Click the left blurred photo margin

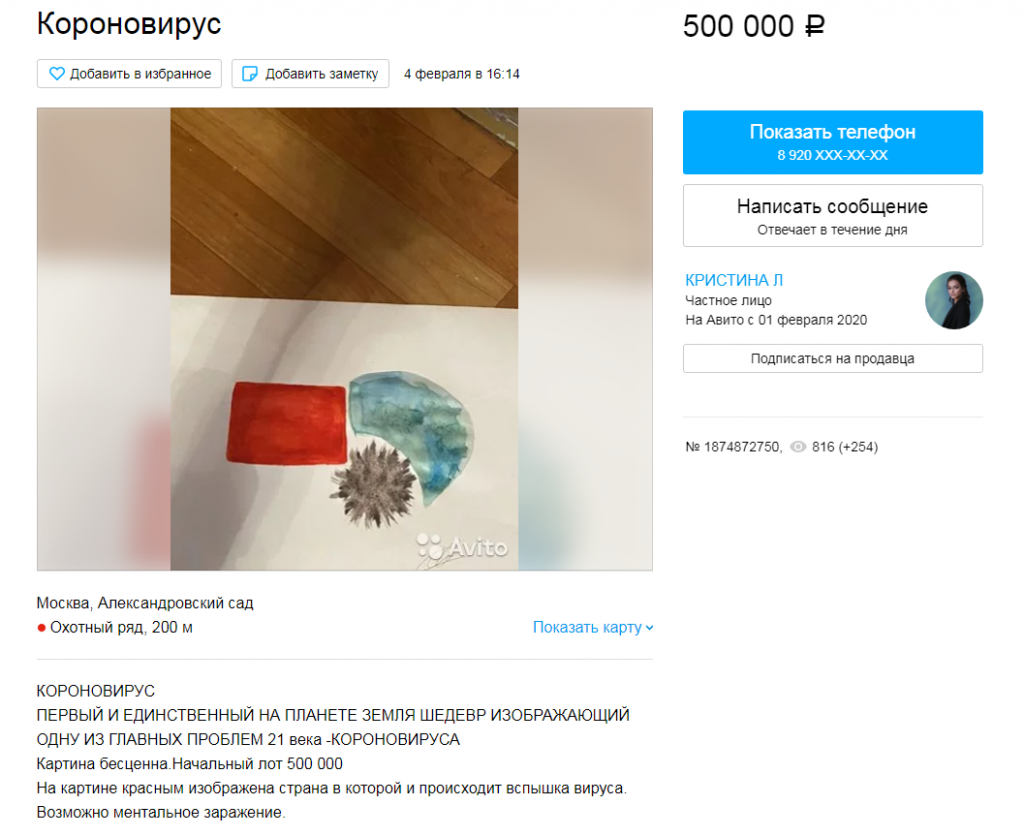tap(104, 339)
